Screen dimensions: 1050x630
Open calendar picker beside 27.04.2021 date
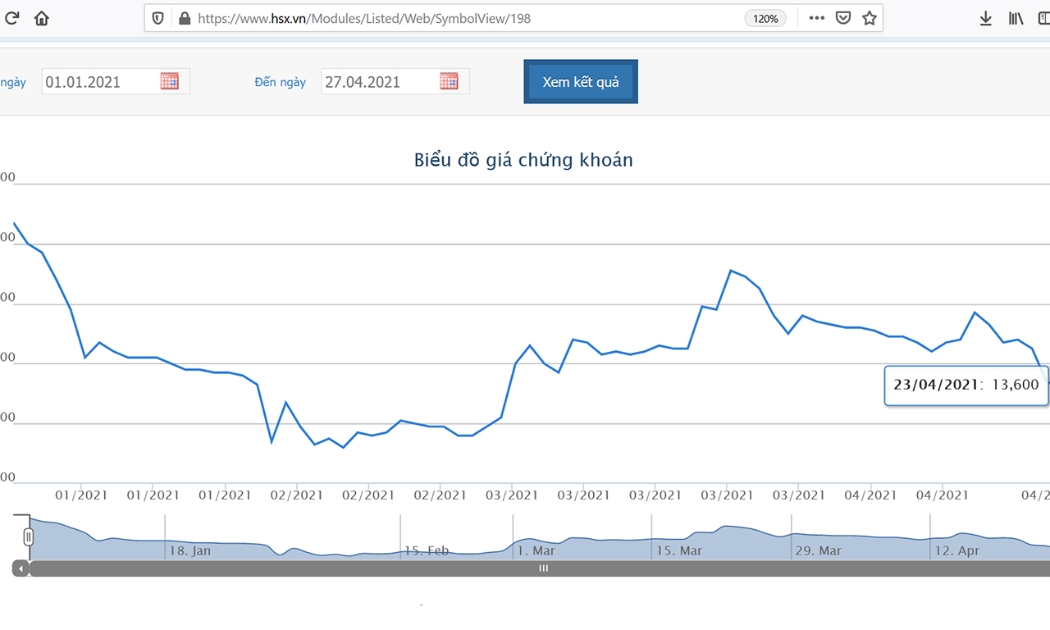tap(449, 81)
